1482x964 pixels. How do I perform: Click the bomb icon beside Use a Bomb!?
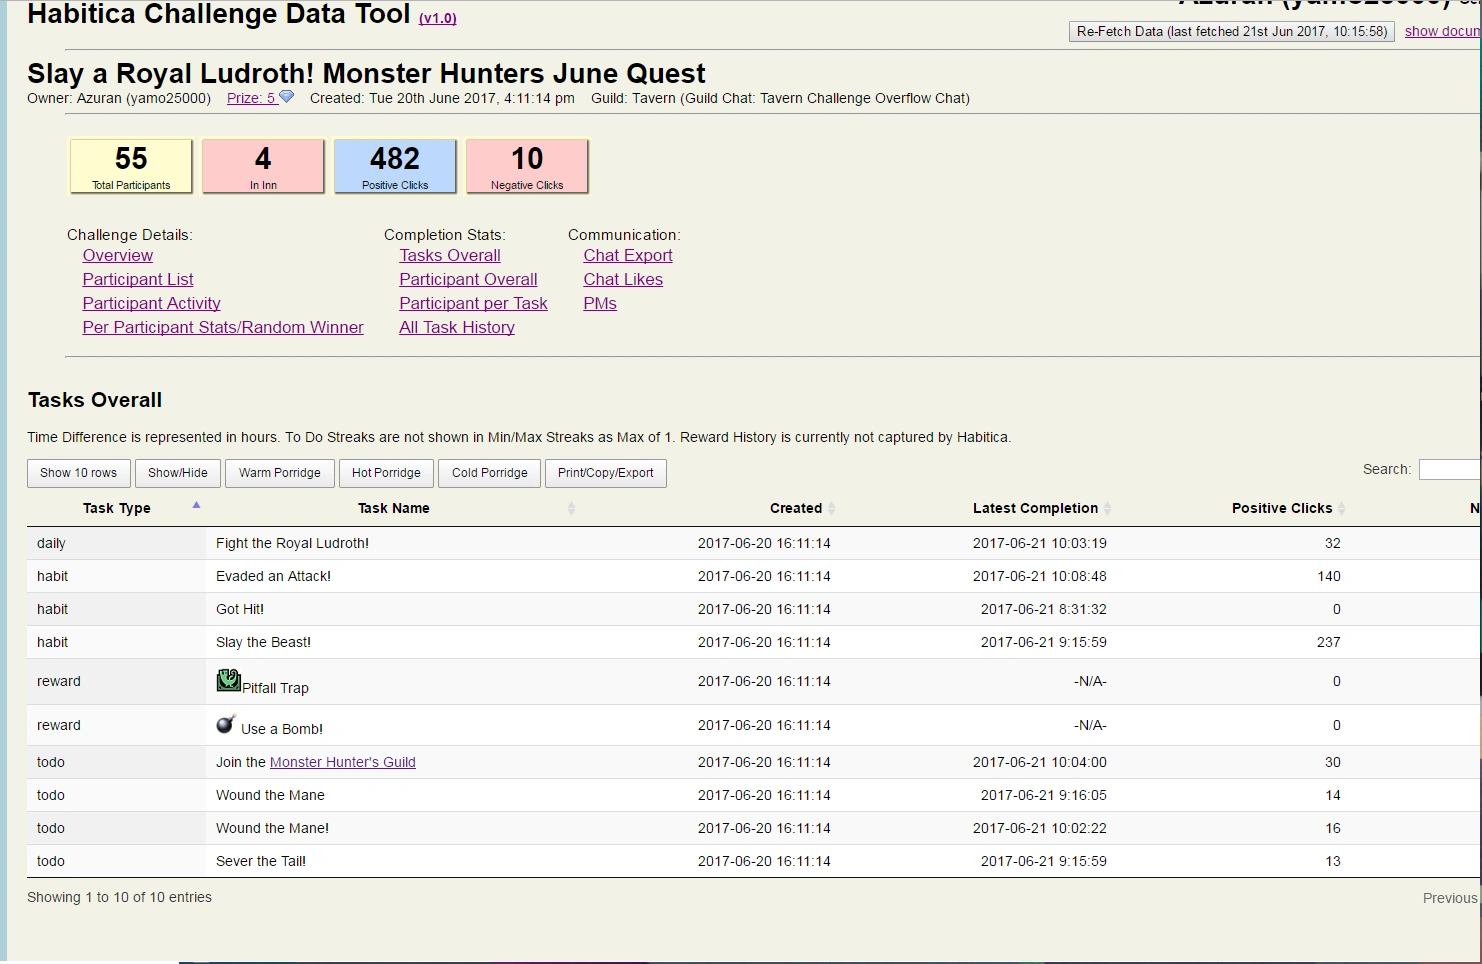click(x=226, y=724)
